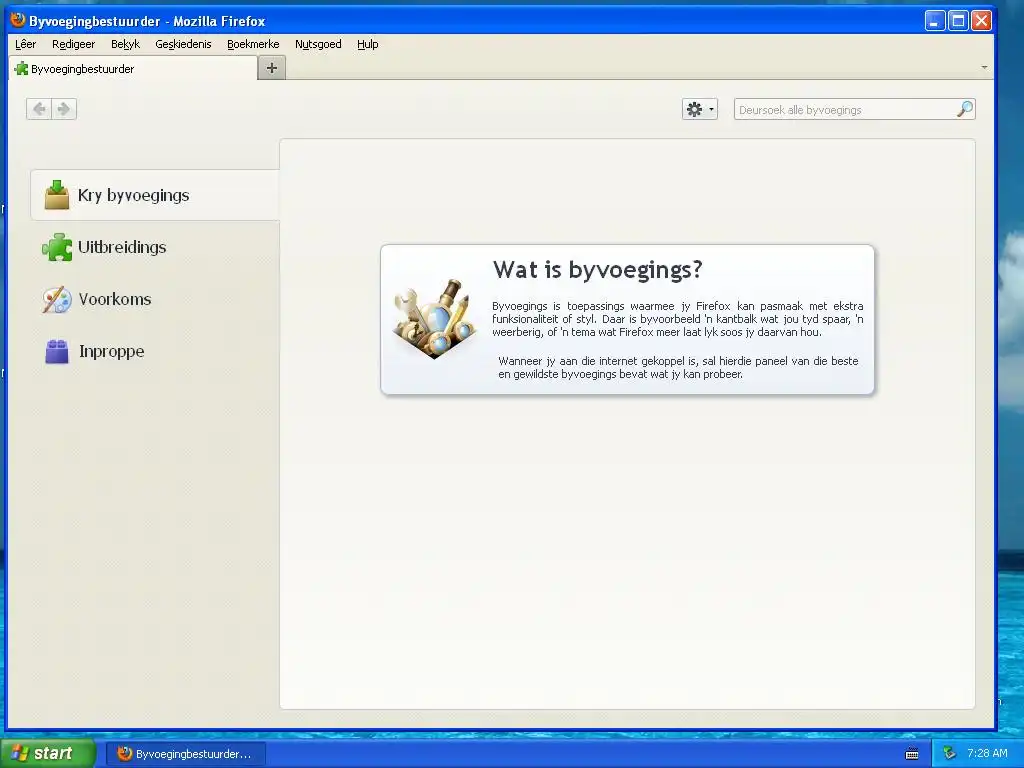Open the Hulp menu

coord(368,44)
